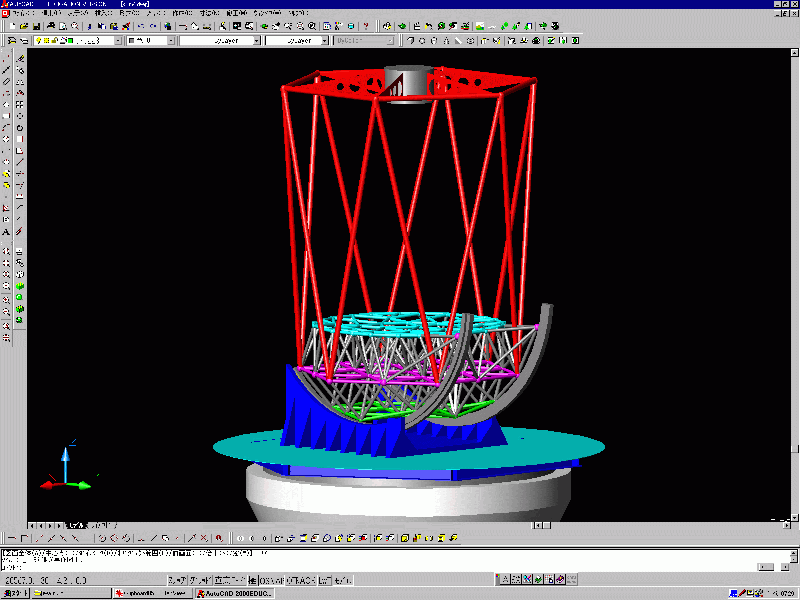Click the Zoom Previous magnifier icon

pos(312,26)
